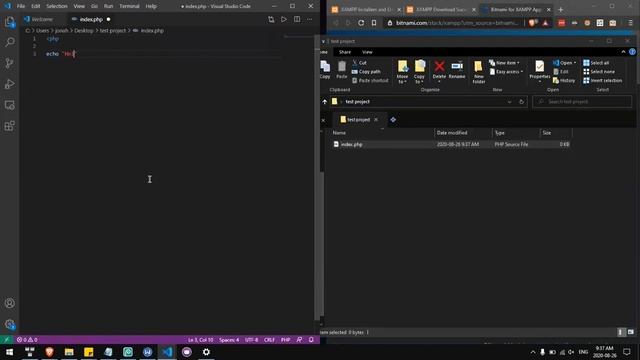Run the PHP file with the play icon
Image resolution: width=640 pixels, height=360 pixels.
coord(284,19)
